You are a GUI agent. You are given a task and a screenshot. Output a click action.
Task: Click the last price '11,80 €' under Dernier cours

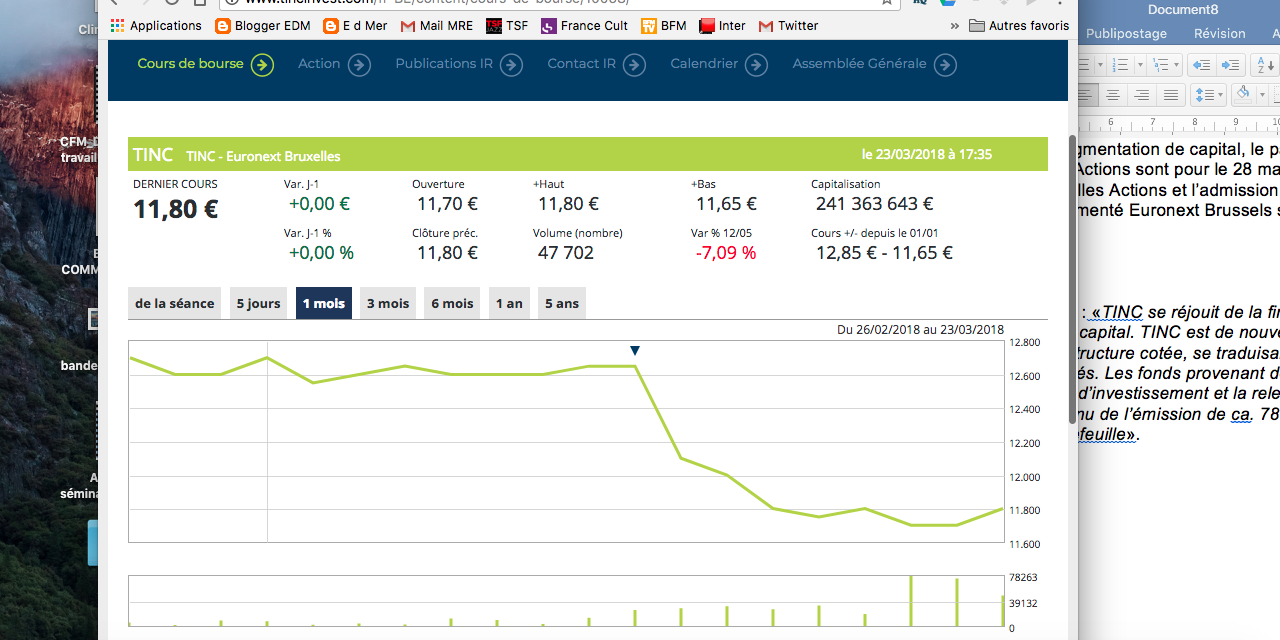[x=176, y=209]
